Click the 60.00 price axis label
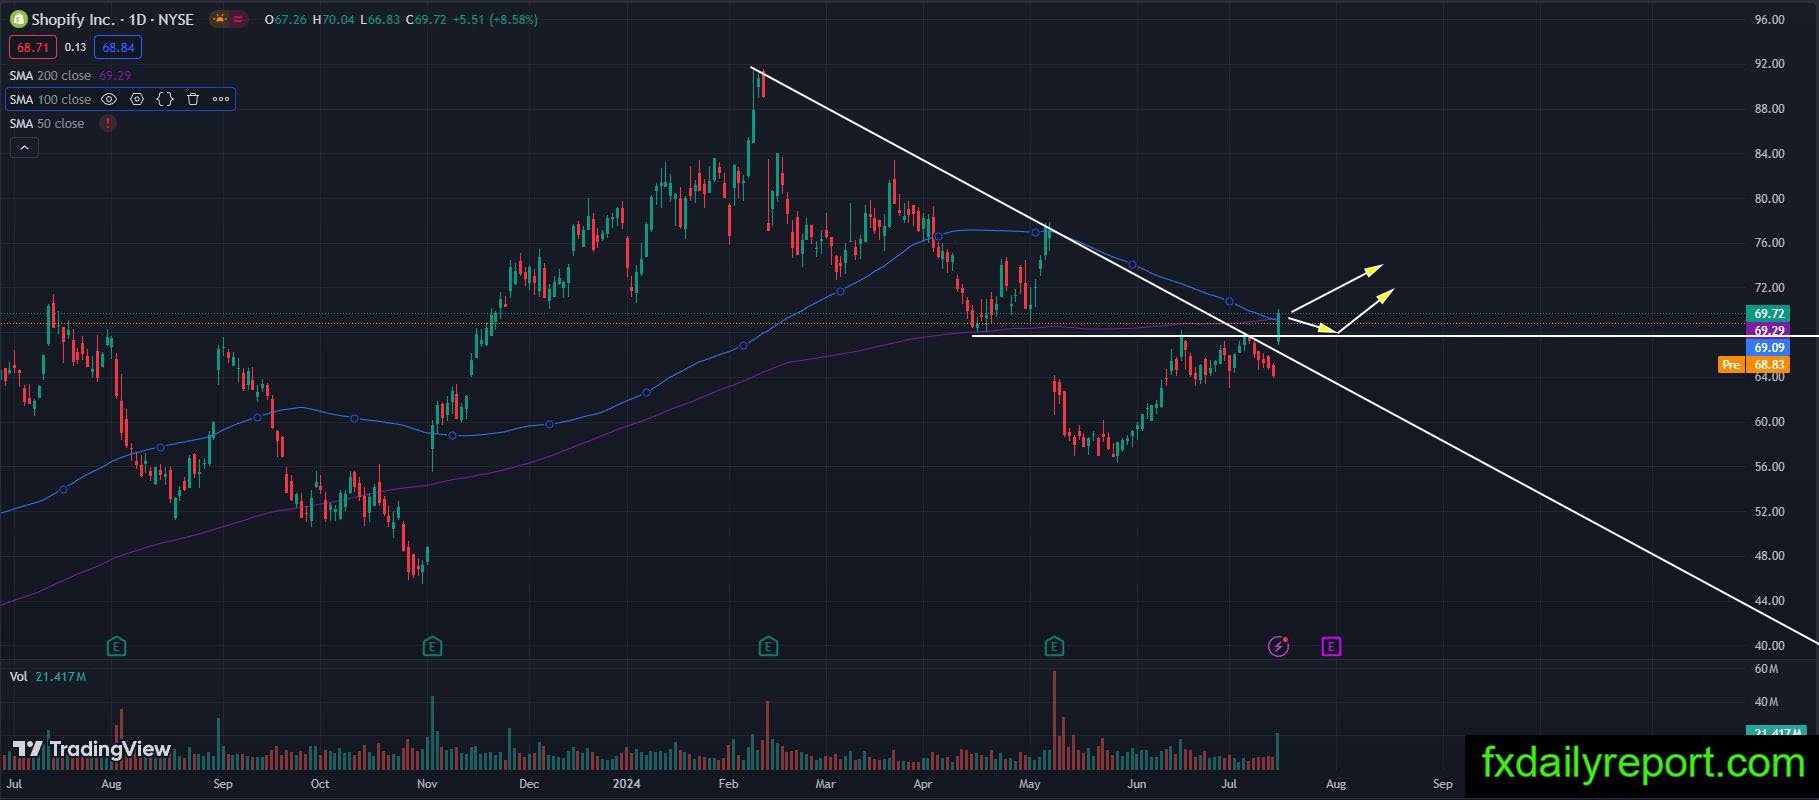Image resolution: width=1819 pixels, height=800 pixels. coord(1769,422)
